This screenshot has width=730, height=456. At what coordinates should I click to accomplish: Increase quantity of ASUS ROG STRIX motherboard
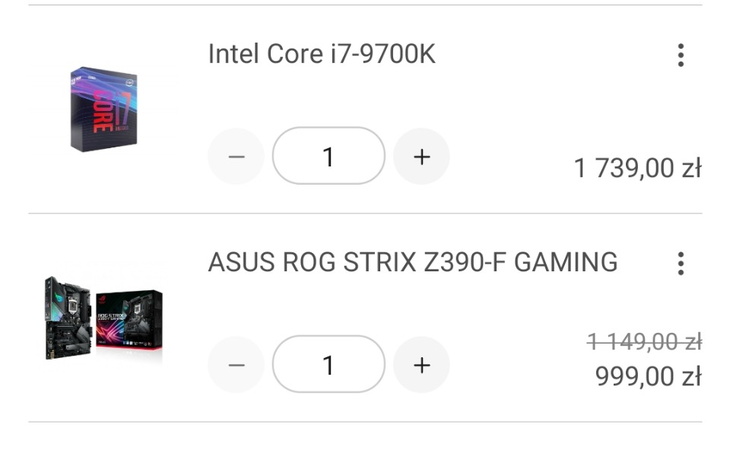tap(421, 365)
